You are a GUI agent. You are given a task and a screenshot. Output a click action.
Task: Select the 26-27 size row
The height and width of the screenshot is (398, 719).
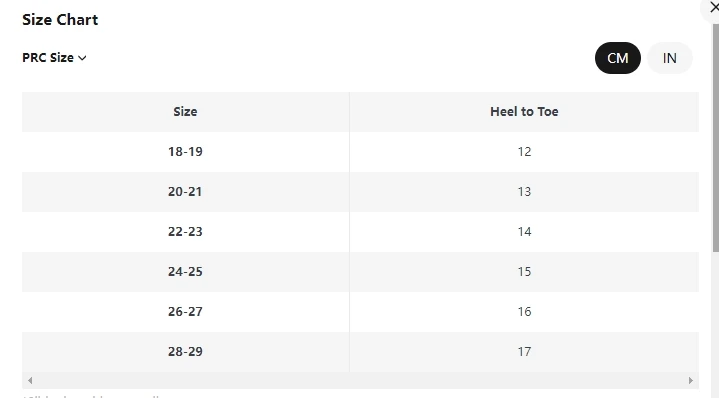click(360, 312)
